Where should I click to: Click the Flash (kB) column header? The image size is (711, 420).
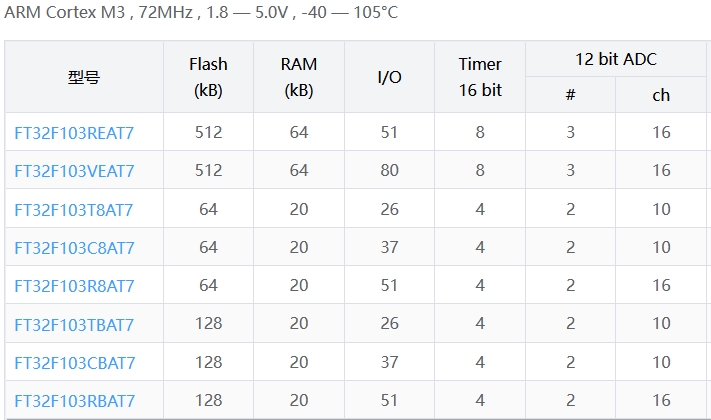point(208,77)
